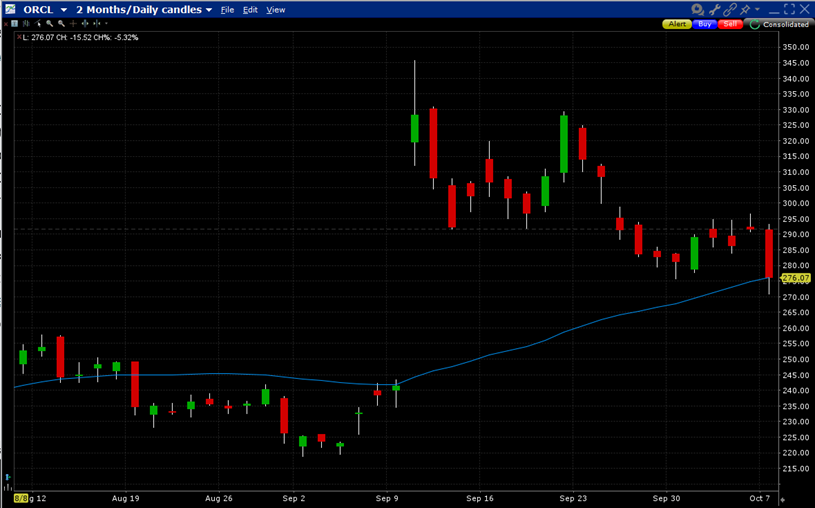This screenshot has width=815, height=508.
Task: Click the chart window icon beside ORCL
Action: coord(10,9)
